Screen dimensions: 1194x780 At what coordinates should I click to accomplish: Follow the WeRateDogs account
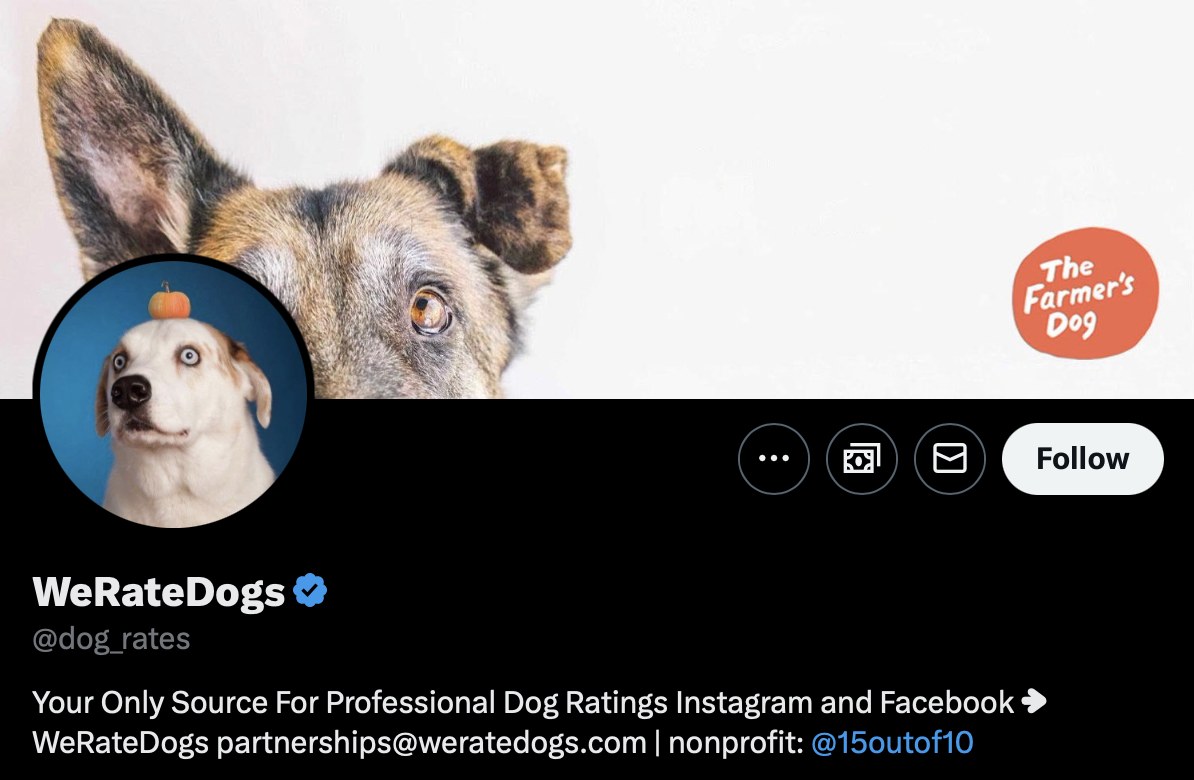pos(1082,459)
